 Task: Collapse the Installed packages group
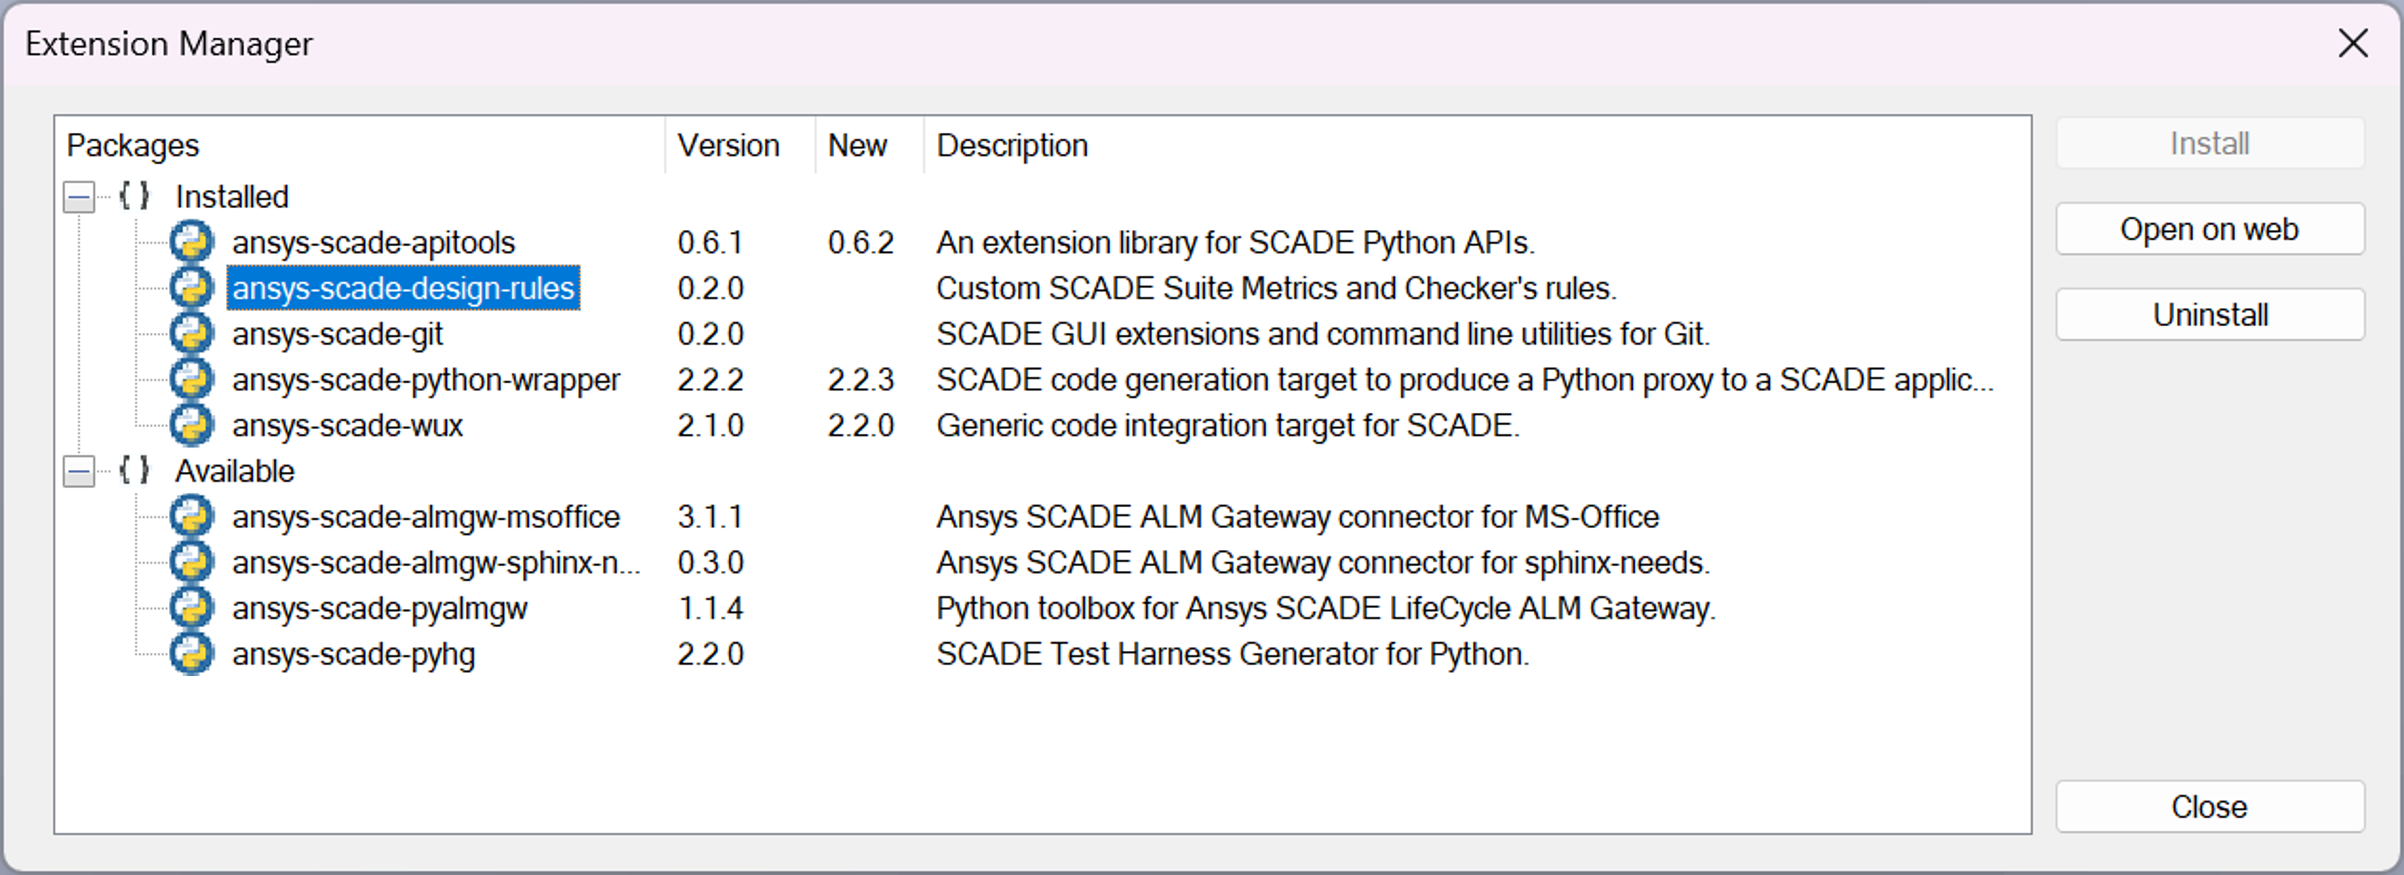coord(79,197)
